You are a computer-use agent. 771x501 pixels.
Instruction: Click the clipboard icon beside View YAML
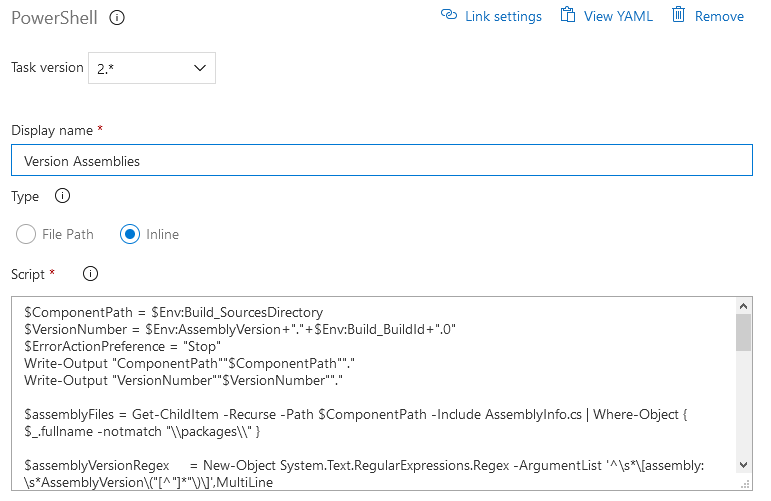coord(568,15)
